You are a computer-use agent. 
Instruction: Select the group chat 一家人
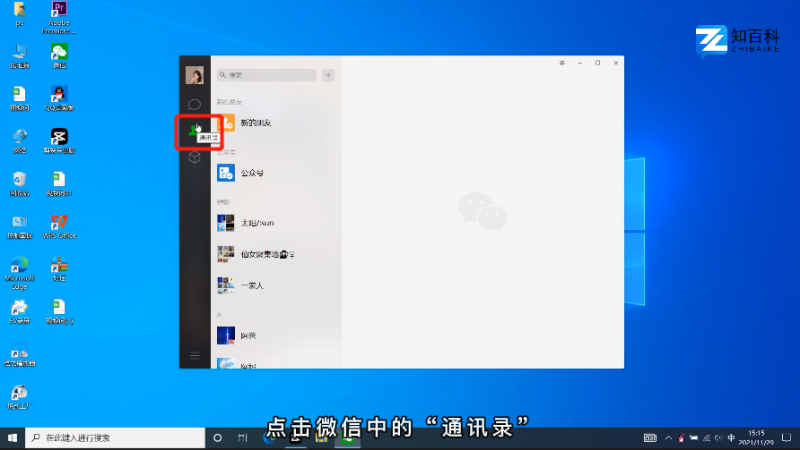point(276,285)
